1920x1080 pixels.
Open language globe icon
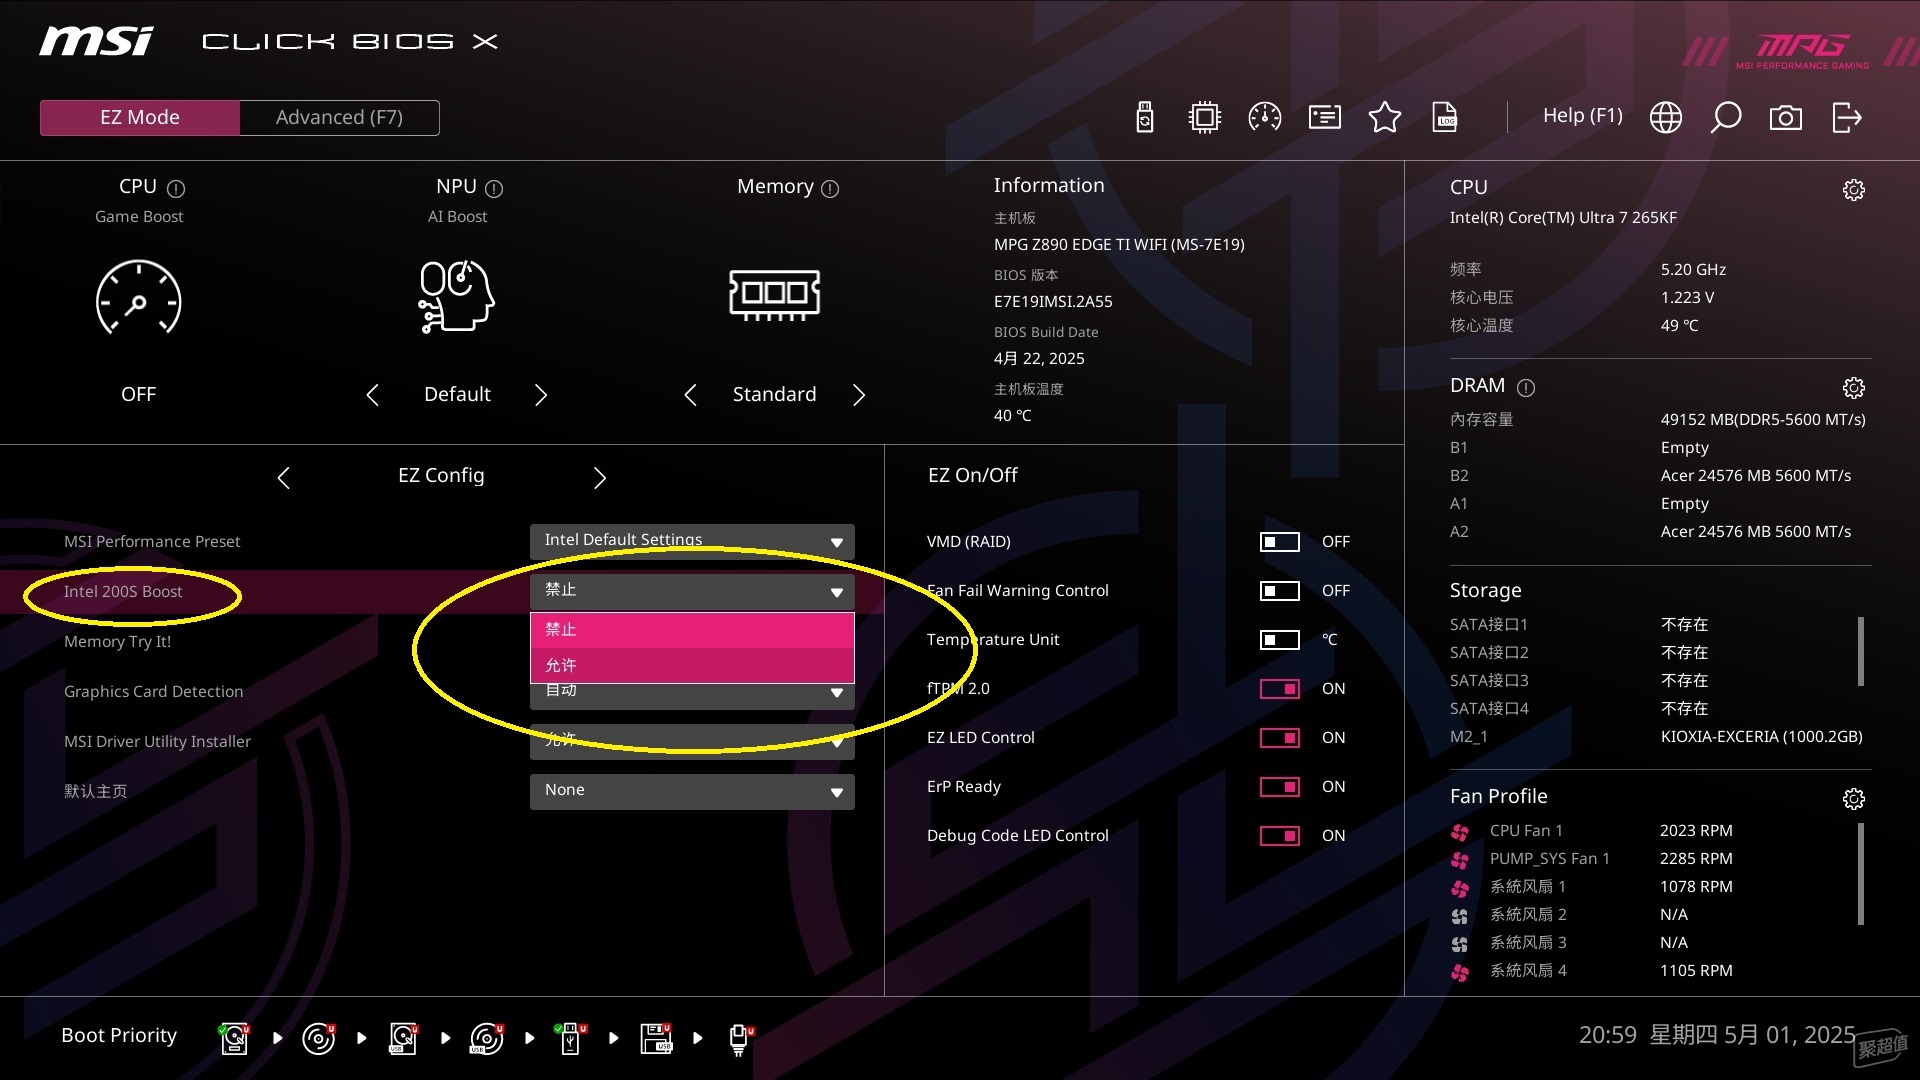1666,117
